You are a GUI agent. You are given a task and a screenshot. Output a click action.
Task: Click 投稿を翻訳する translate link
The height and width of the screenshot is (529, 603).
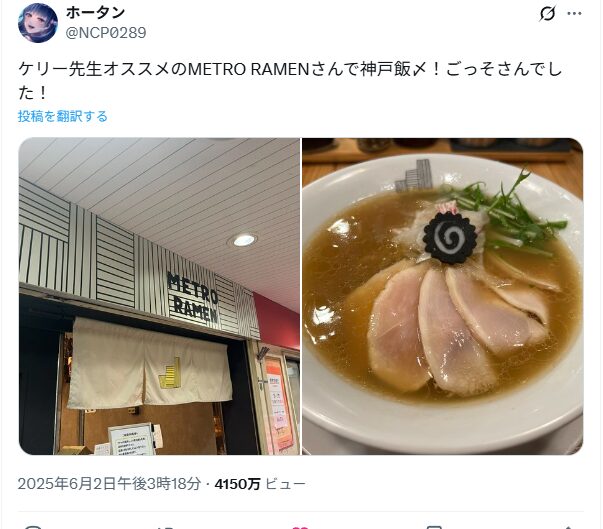pyautogui.click(x=63, y=116)
